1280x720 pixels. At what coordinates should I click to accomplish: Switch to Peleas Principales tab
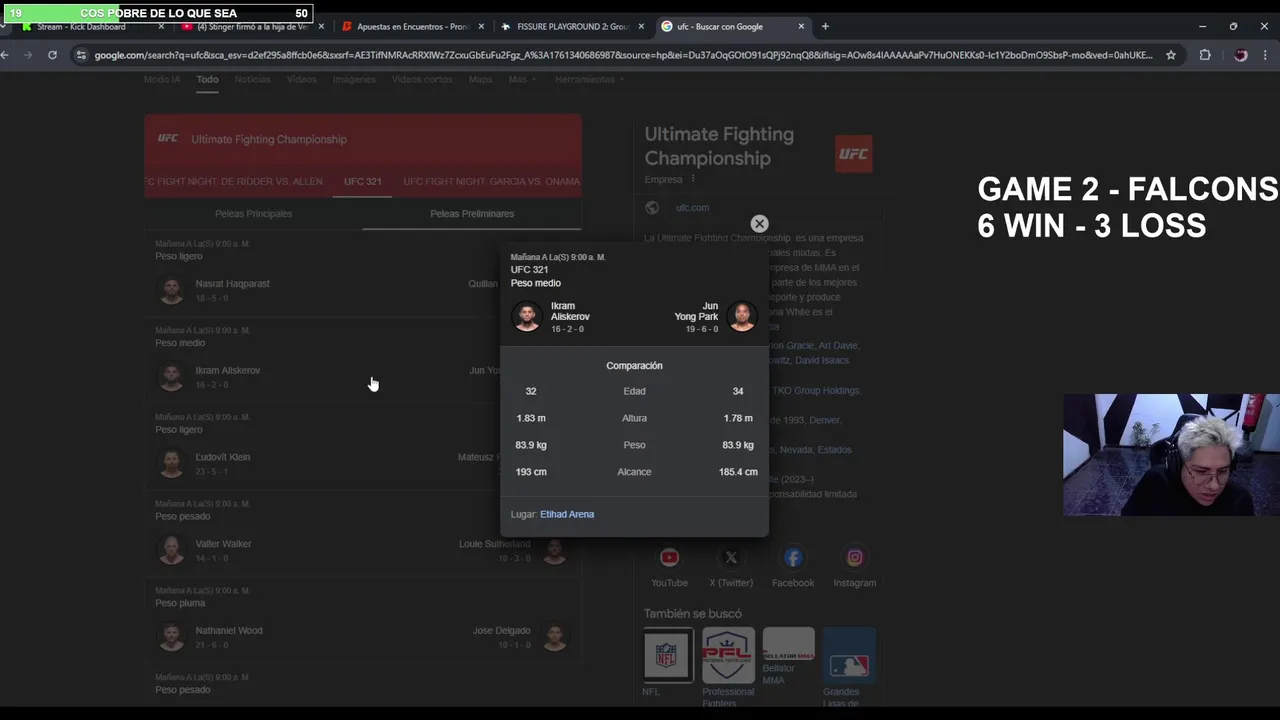253,213
